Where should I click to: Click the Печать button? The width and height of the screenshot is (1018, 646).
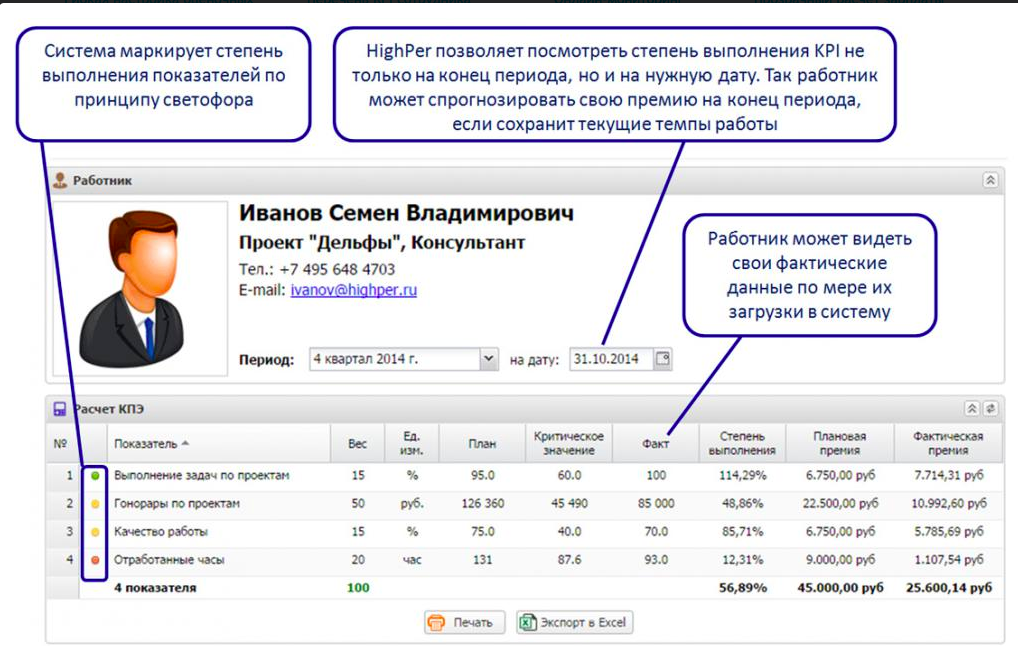click(x=463, y=621)
